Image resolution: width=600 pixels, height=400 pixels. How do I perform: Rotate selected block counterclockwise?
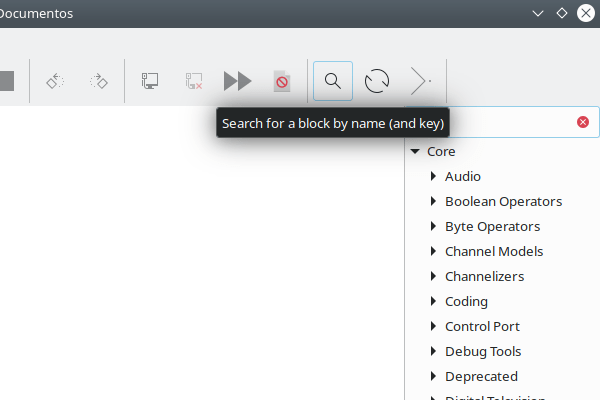(55, 81)
